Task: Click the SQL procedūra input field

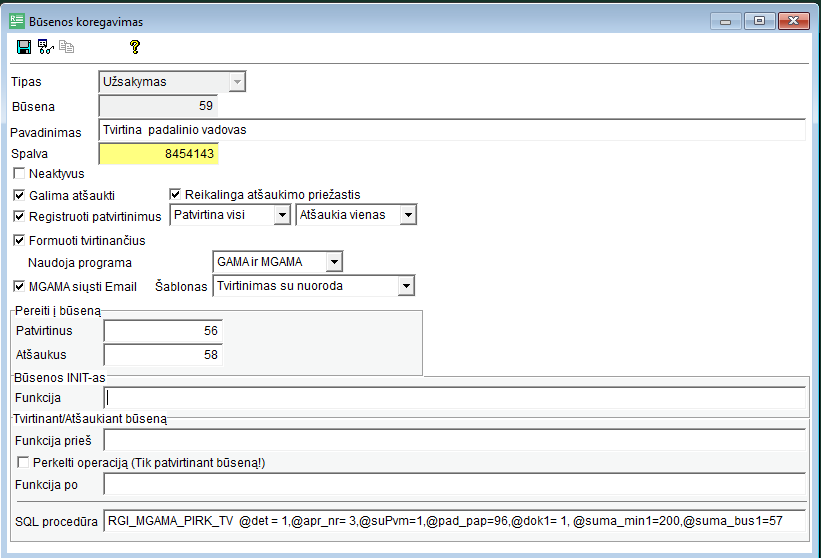Action: click(454, 521)
